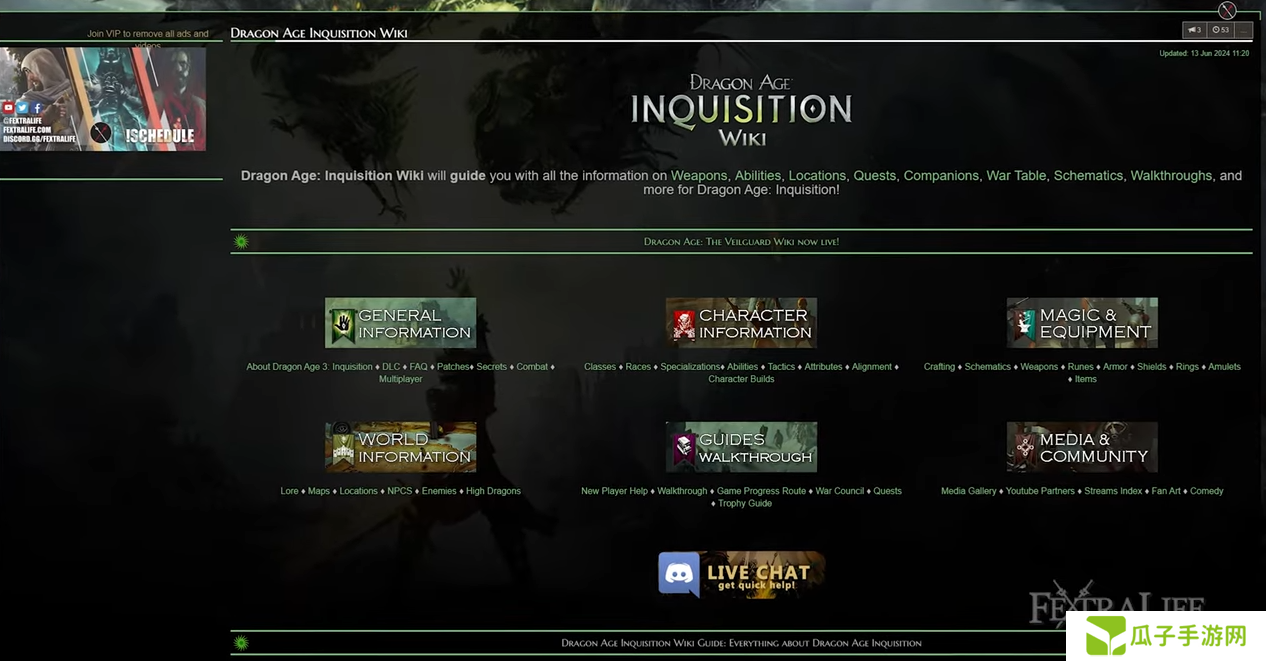Open the General Information banner
Viewport: 1266px width, 661px height.
tap(400, 323)
